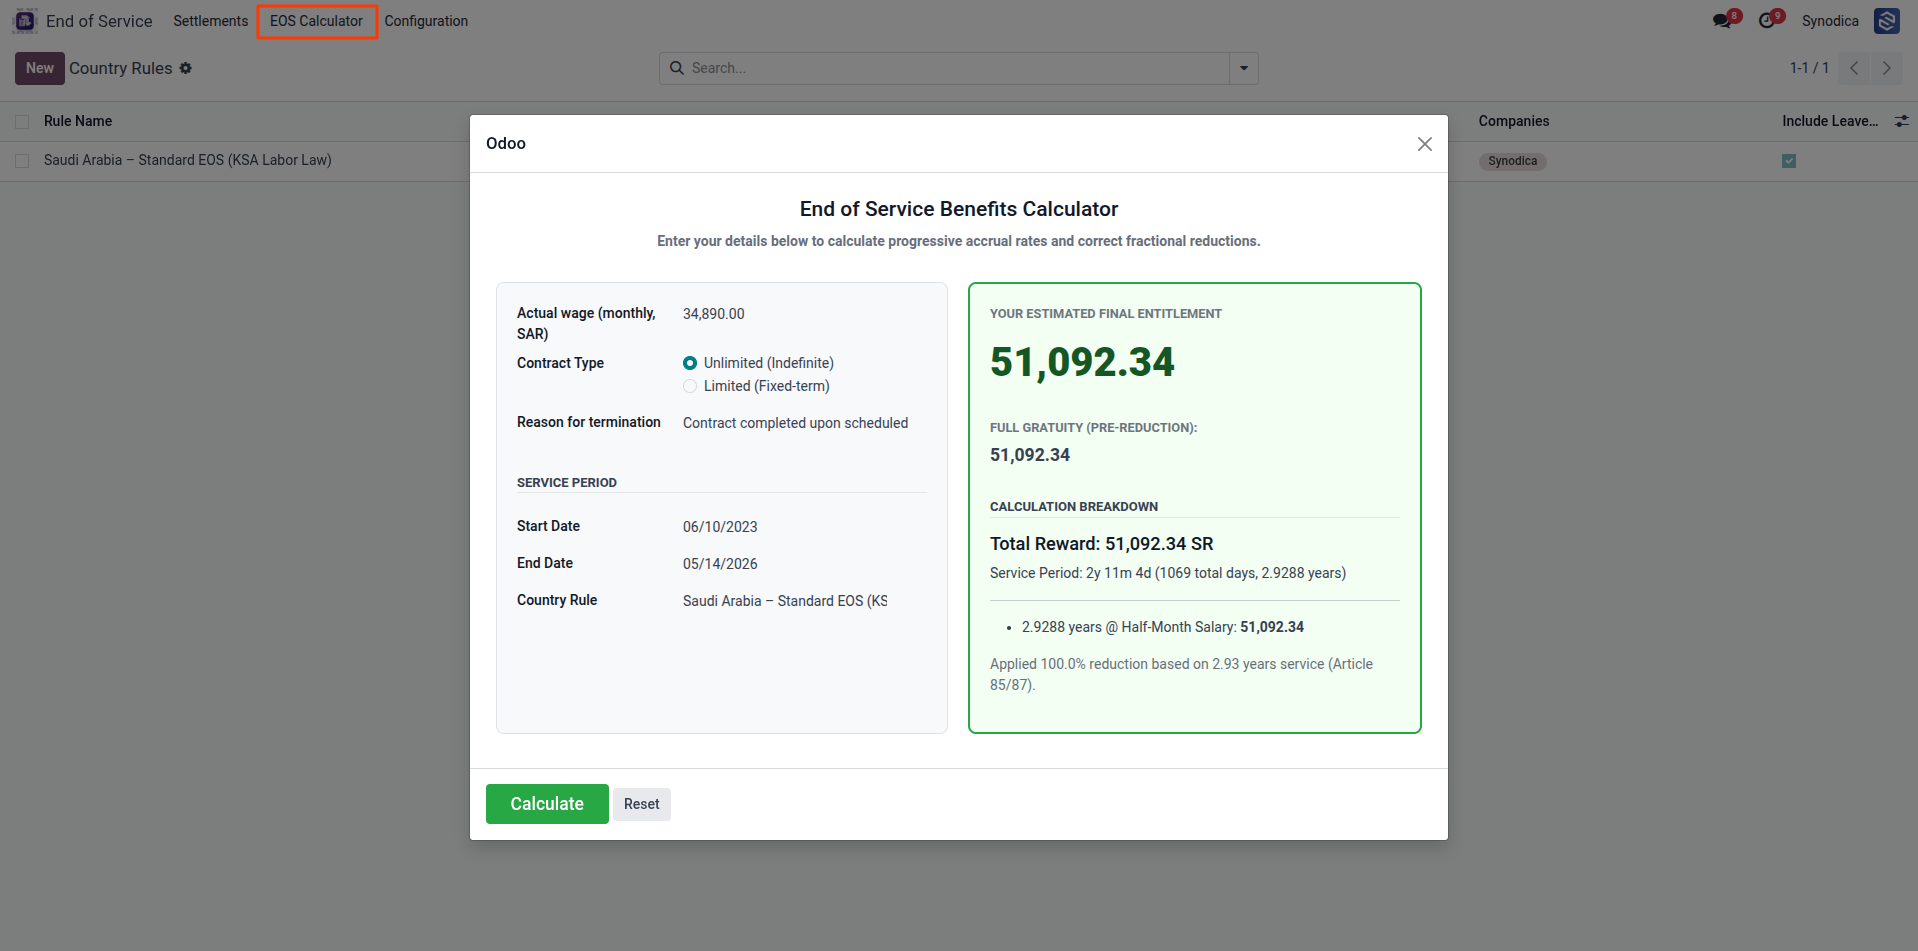This screenshot has width=1918, height=951.
Task: Expand the search options dropdown arrow
Action: click(1244, 68)
